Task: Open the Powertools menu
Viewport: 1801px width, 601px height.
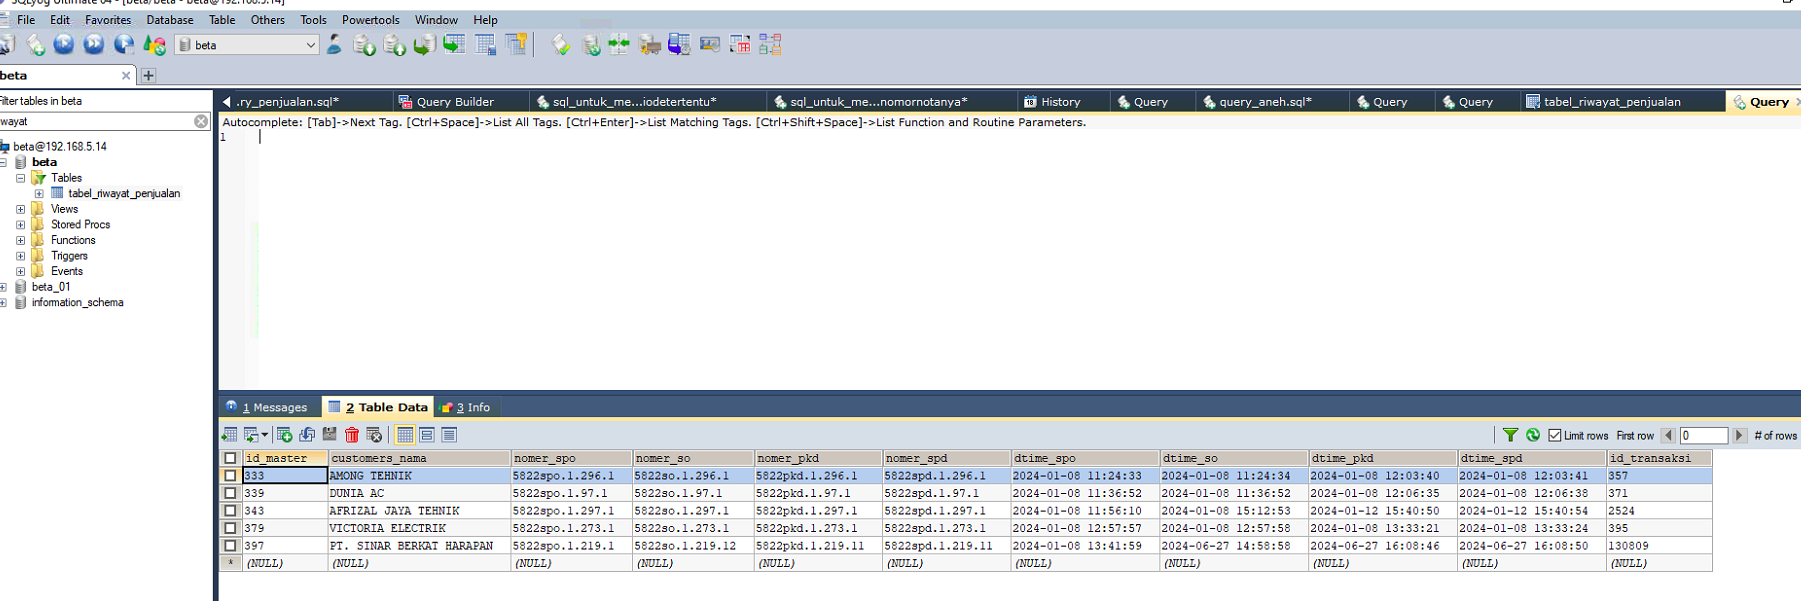Action: 370,20
